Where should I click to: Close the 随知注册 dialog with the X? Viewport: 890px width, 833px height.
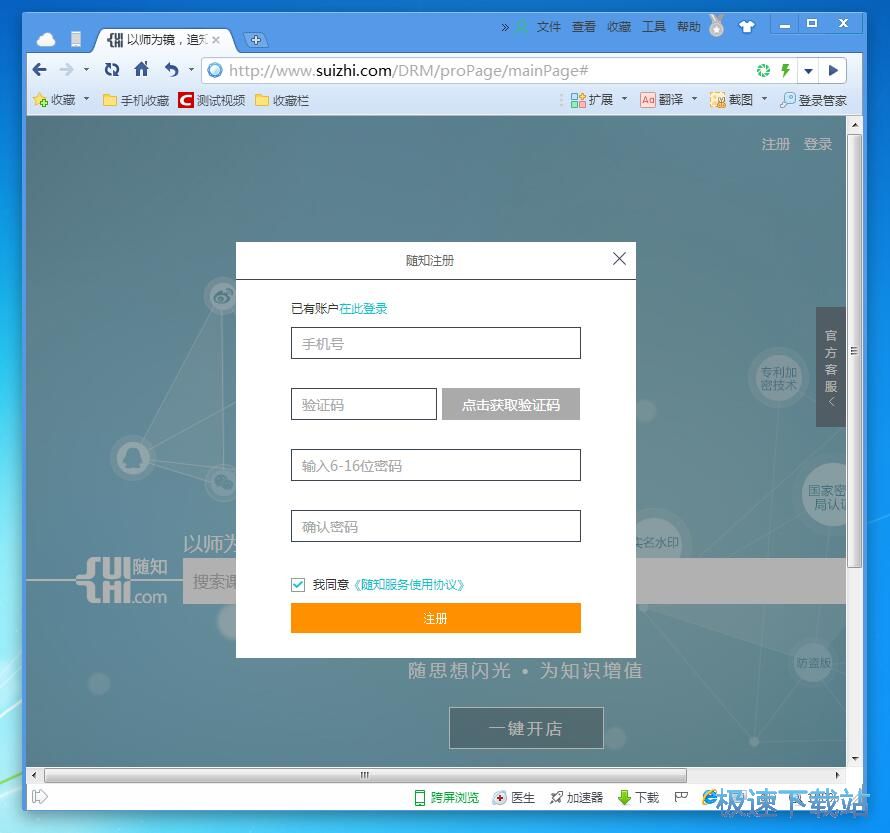click(x=619, y=259)
